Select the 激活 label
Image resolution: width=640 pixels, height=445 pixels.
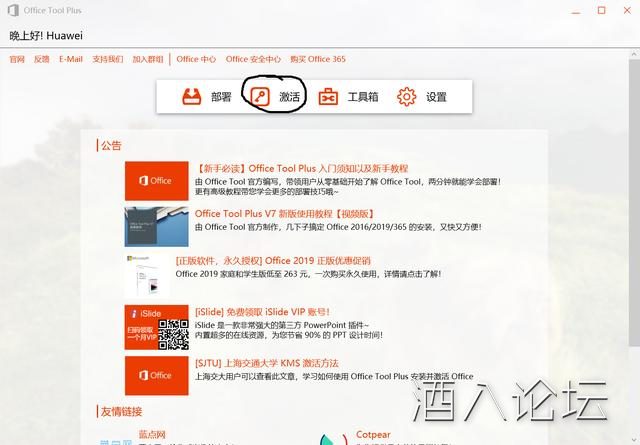click(289, 97)
